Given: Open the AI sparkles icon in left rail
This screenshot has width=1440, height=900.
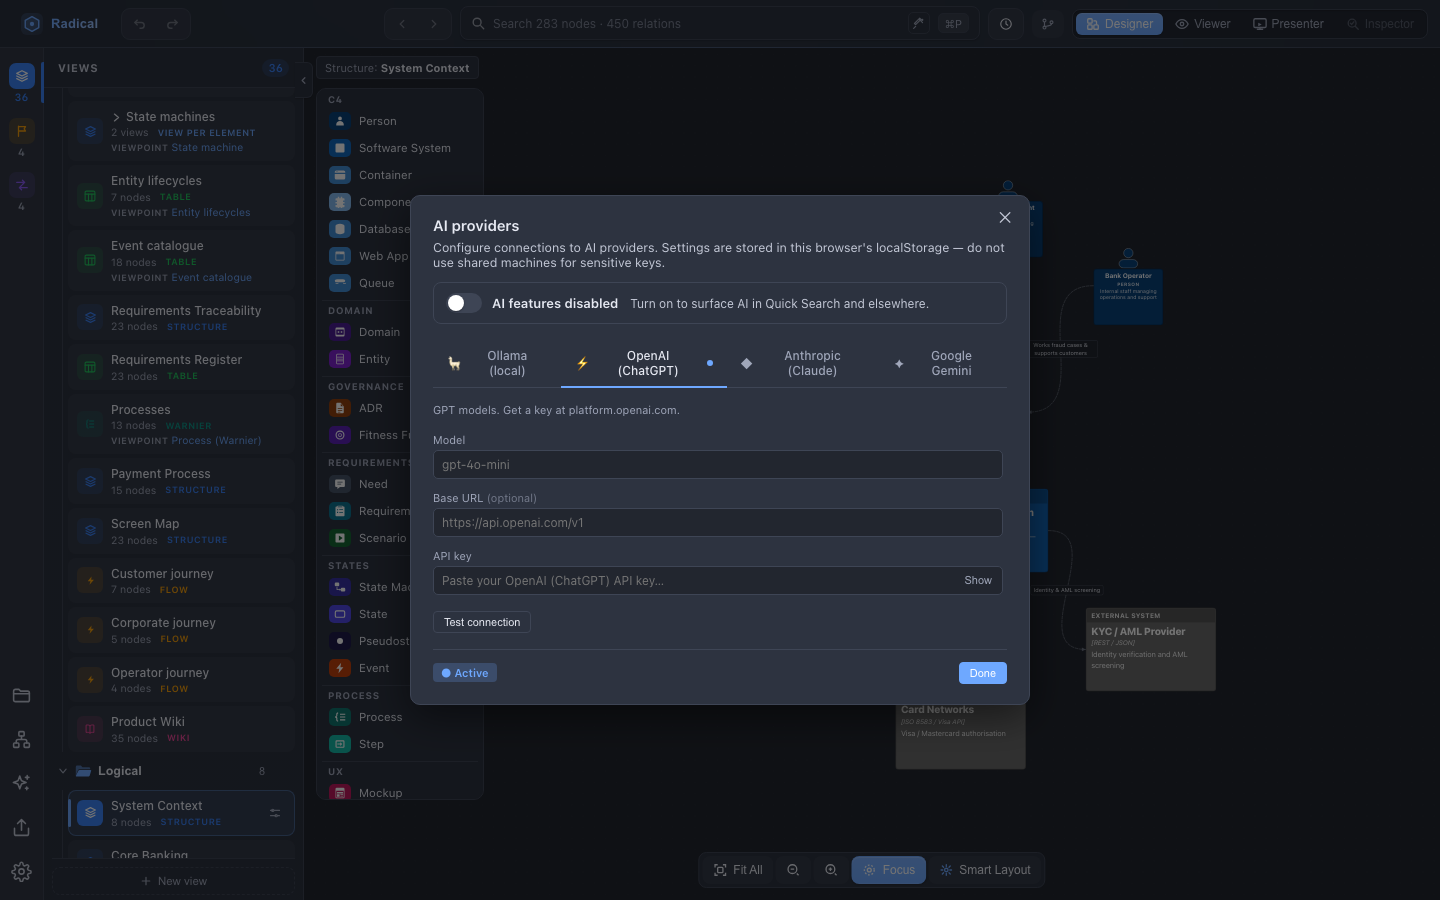Looking at the screenshot, I should coord(21,783).
